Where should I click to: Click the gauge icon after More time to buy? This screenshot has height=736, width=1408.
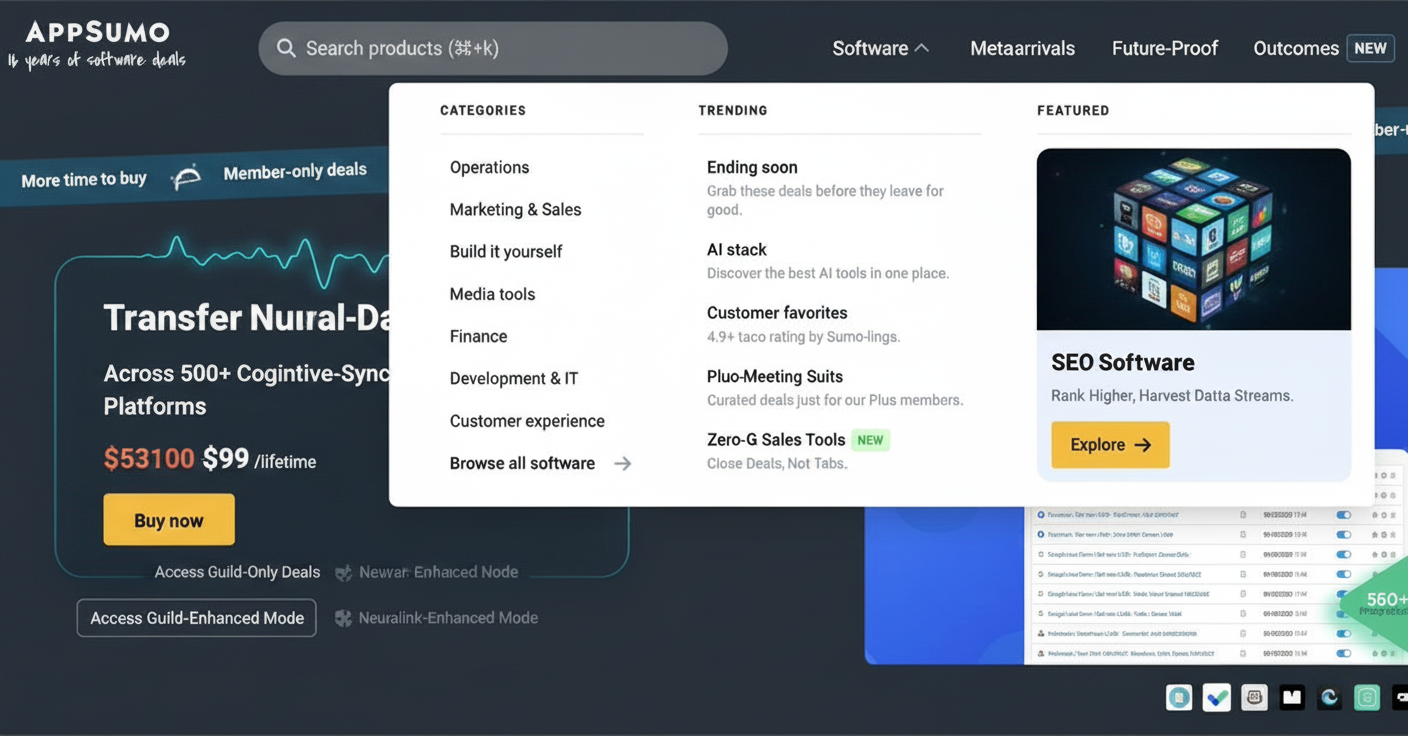click(186, 177)
